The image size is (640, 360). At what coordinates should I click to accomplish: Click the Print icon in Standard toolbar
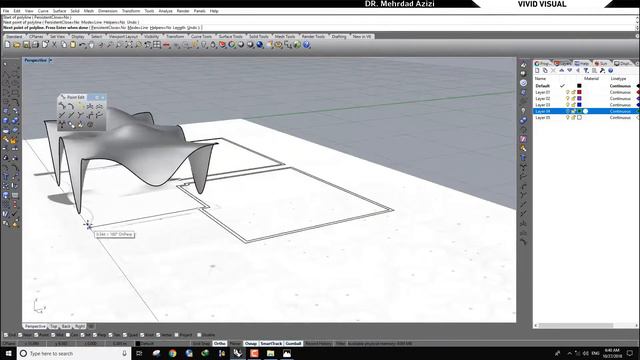pyautogui.click(x=36, y=44)
